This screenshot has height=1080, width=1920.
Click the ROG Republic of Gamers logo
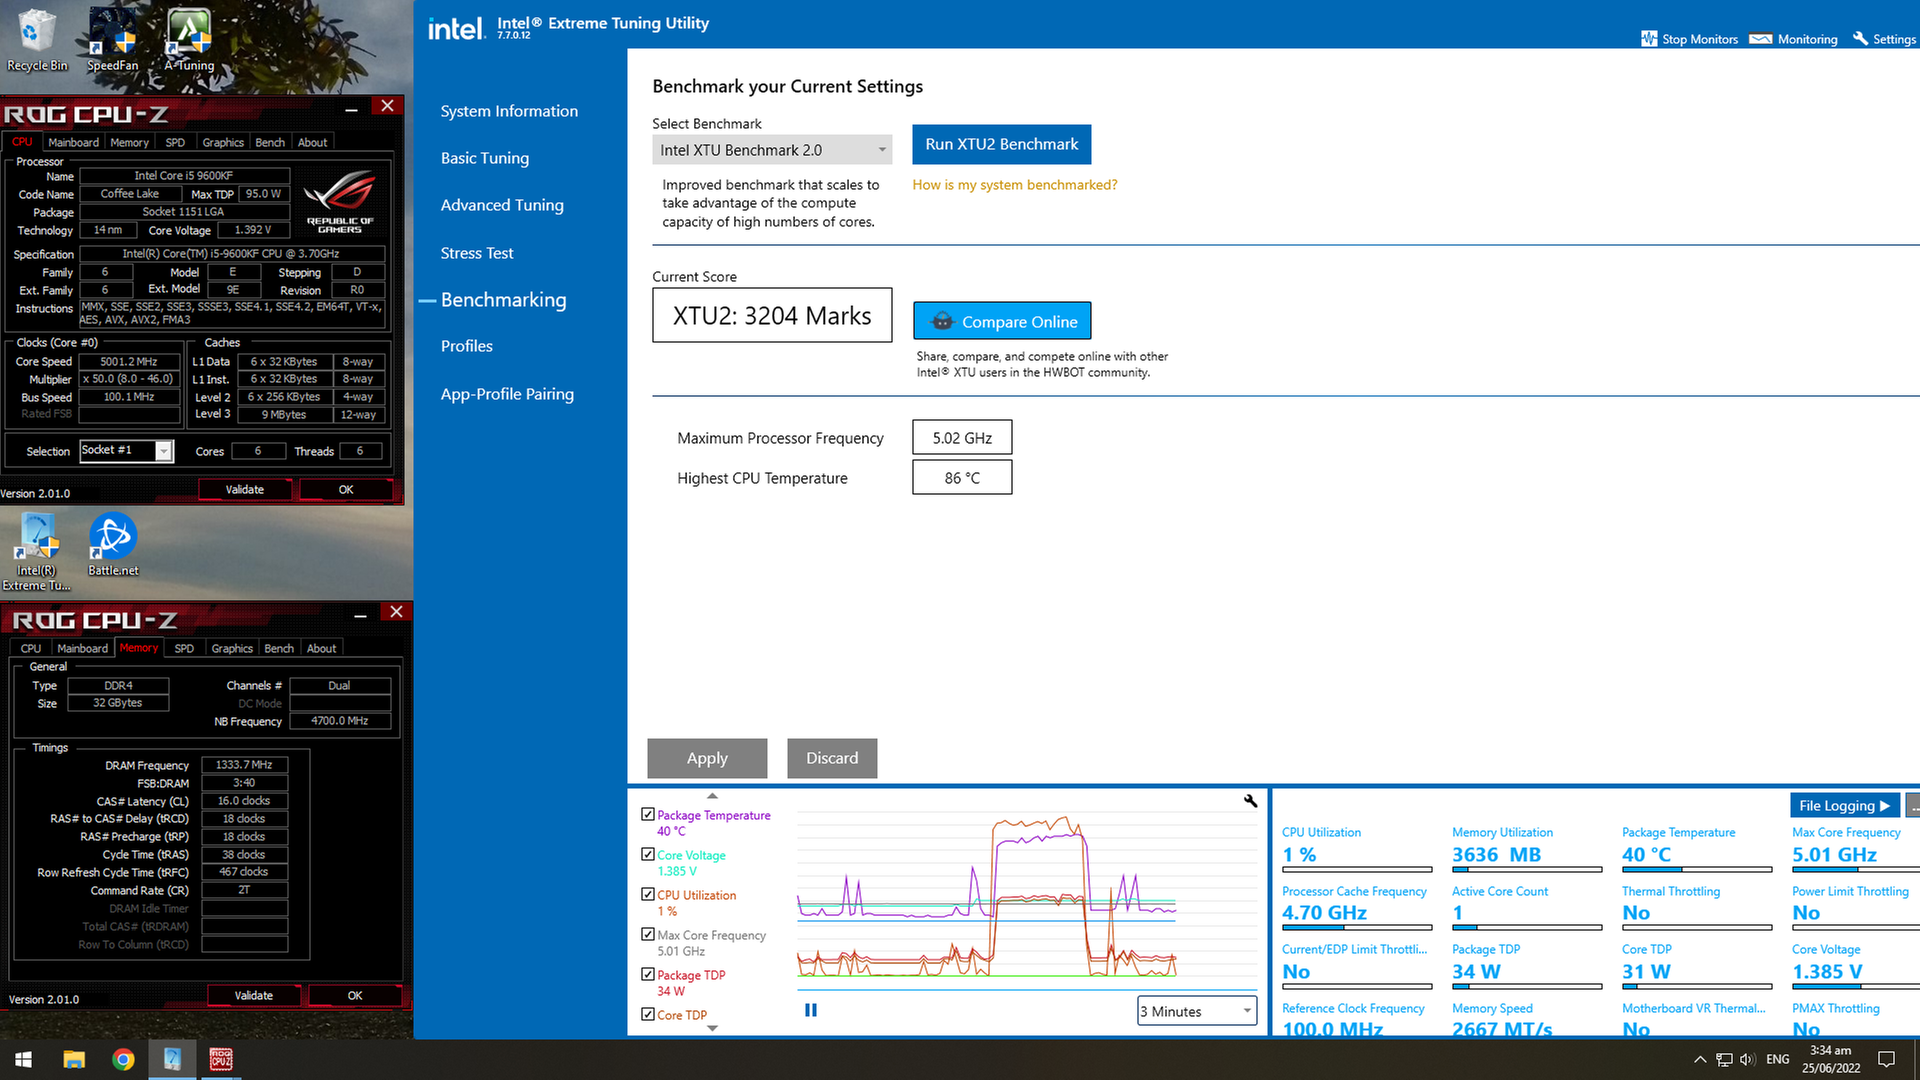click(x=340, y=203)
